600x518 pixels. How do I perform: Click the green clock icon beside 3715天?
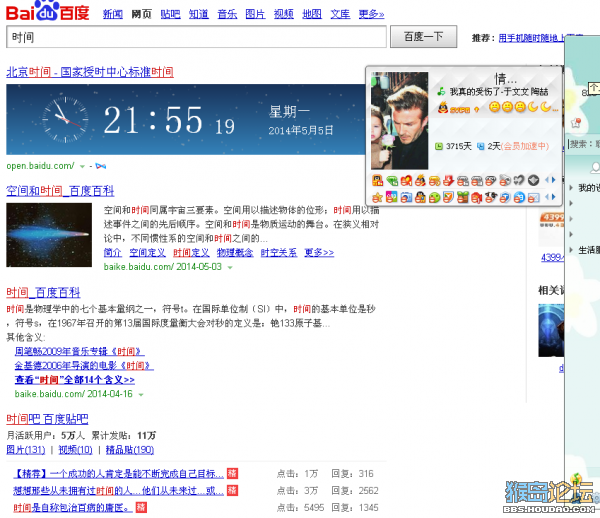click(x=439, y=146)
